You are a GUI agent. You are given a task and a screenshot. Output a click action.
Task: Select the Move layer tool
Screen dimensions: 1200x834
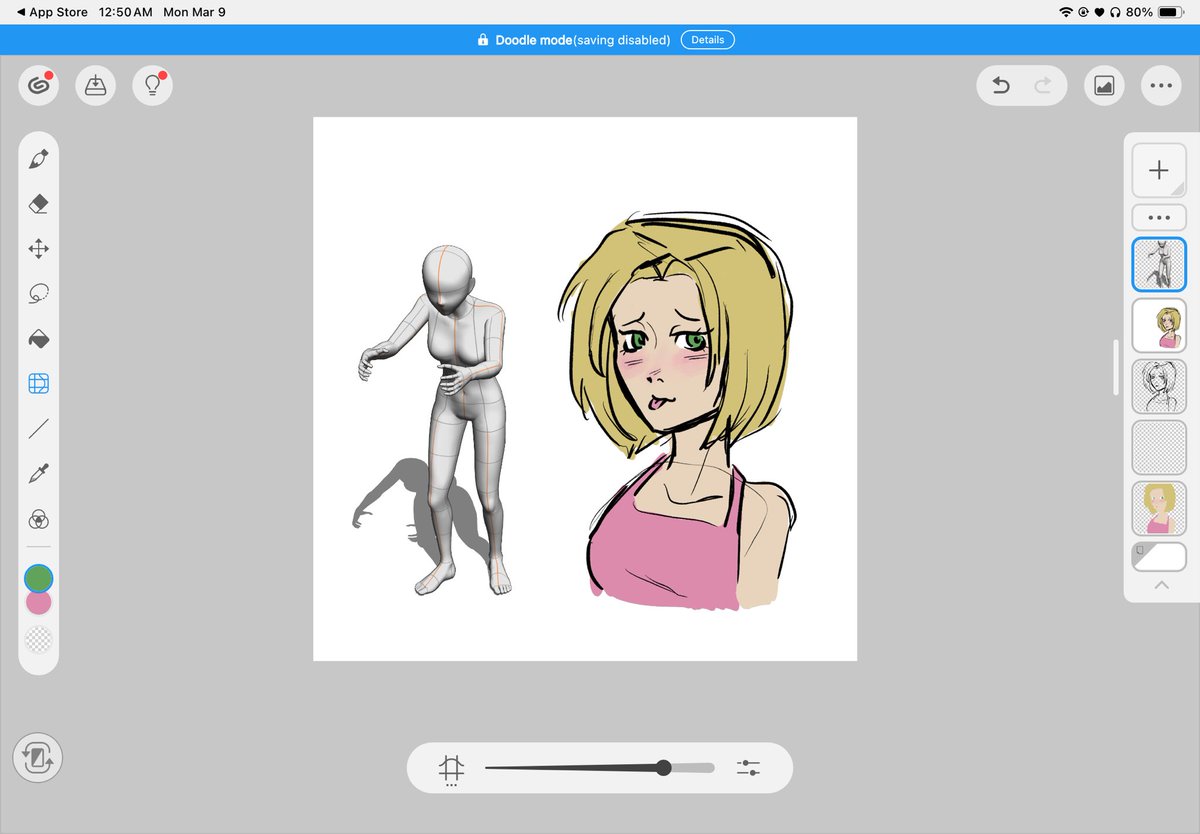point(39,249)
